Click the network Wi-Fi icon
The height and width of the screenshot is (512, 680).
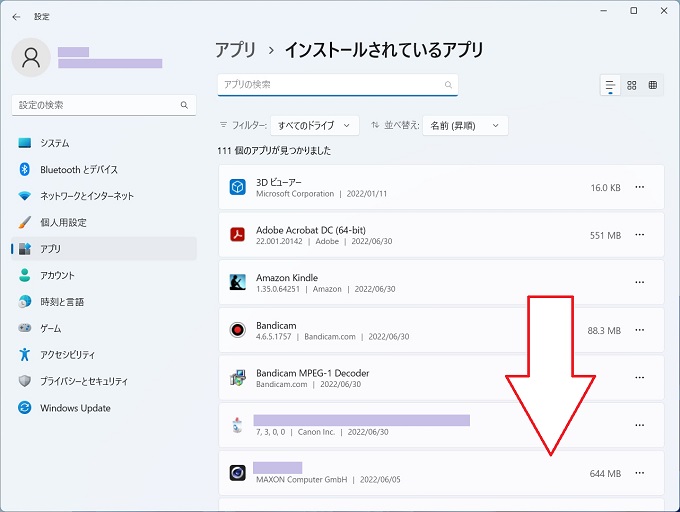pyautogui.click(x=25, y=196)
